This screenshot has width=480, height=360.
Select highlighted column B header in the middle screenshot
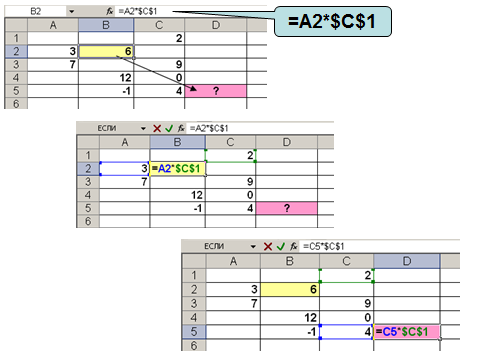tap(177, 142)
